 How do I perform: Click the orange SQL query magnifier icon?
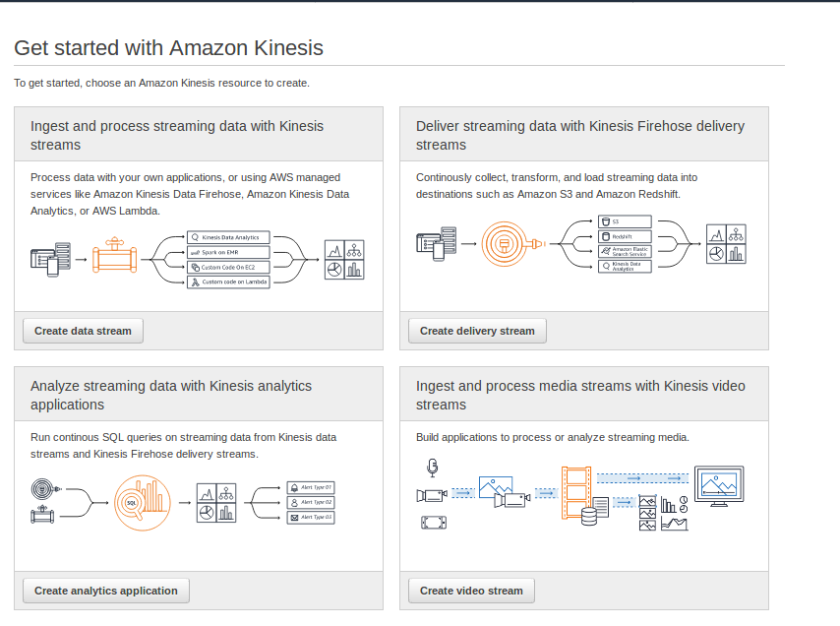[142, 501]
